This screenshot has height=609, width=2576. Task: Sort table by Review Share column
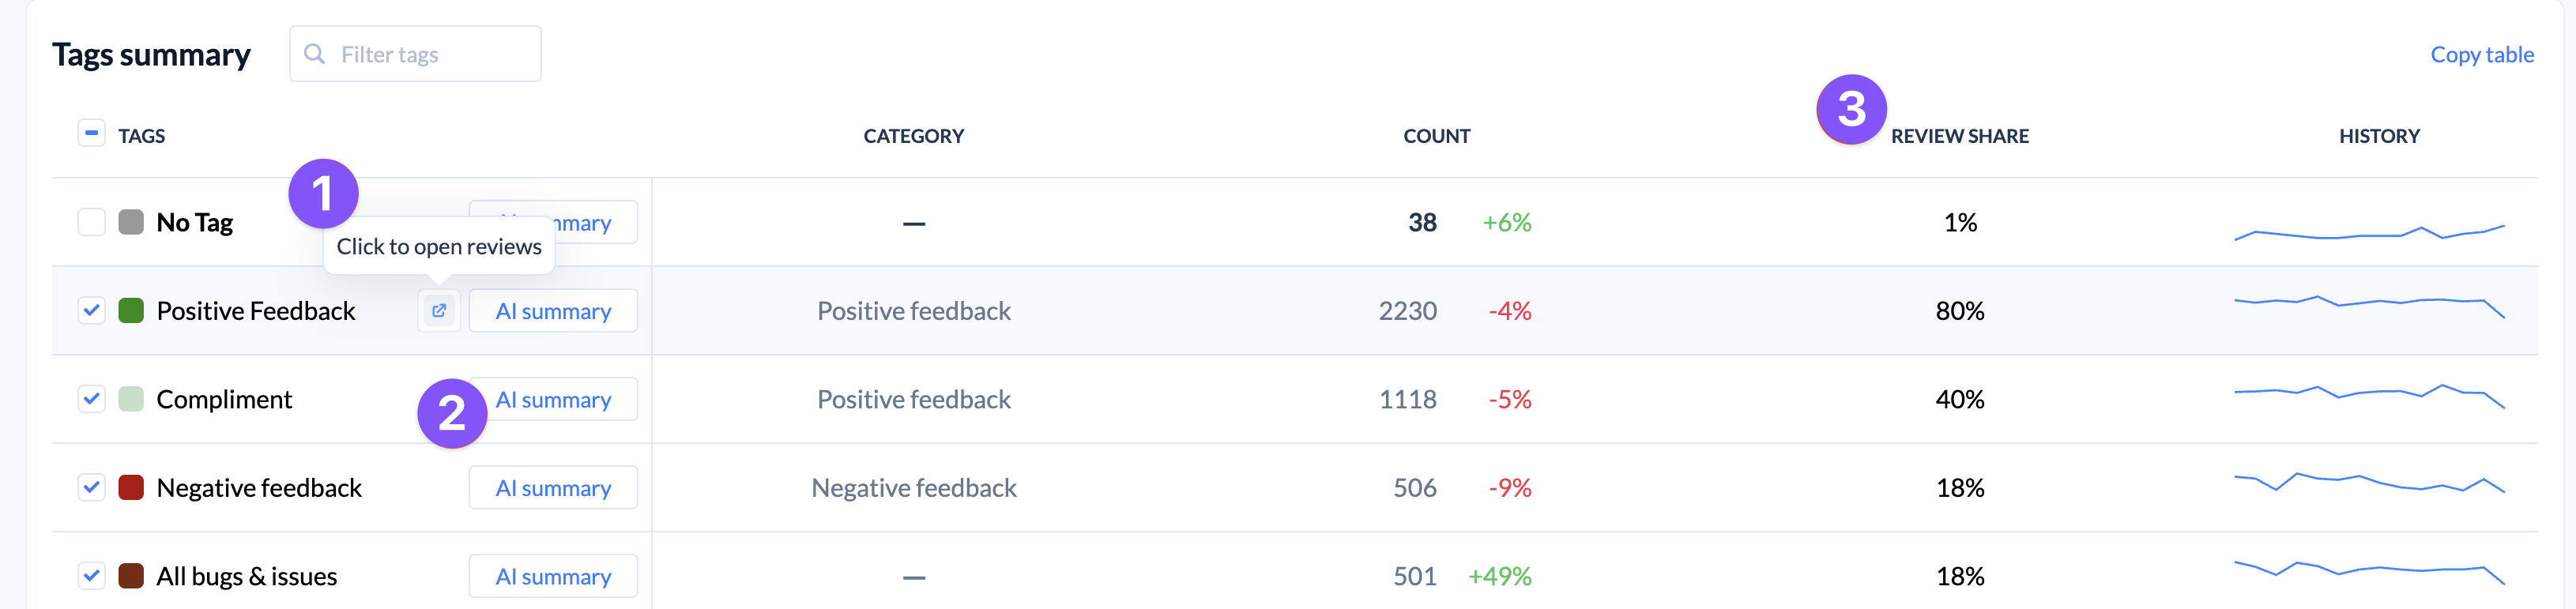click(x=1959, y=136)
